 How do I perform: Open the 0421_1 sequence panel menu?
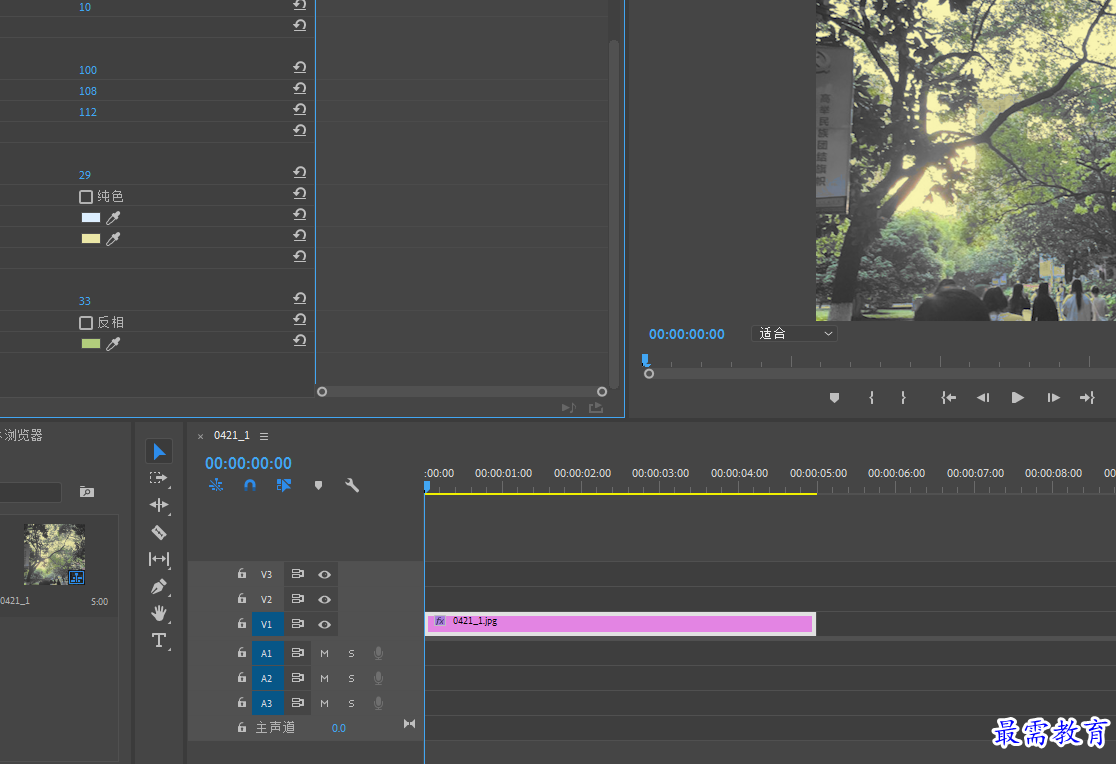coord(264,436)
